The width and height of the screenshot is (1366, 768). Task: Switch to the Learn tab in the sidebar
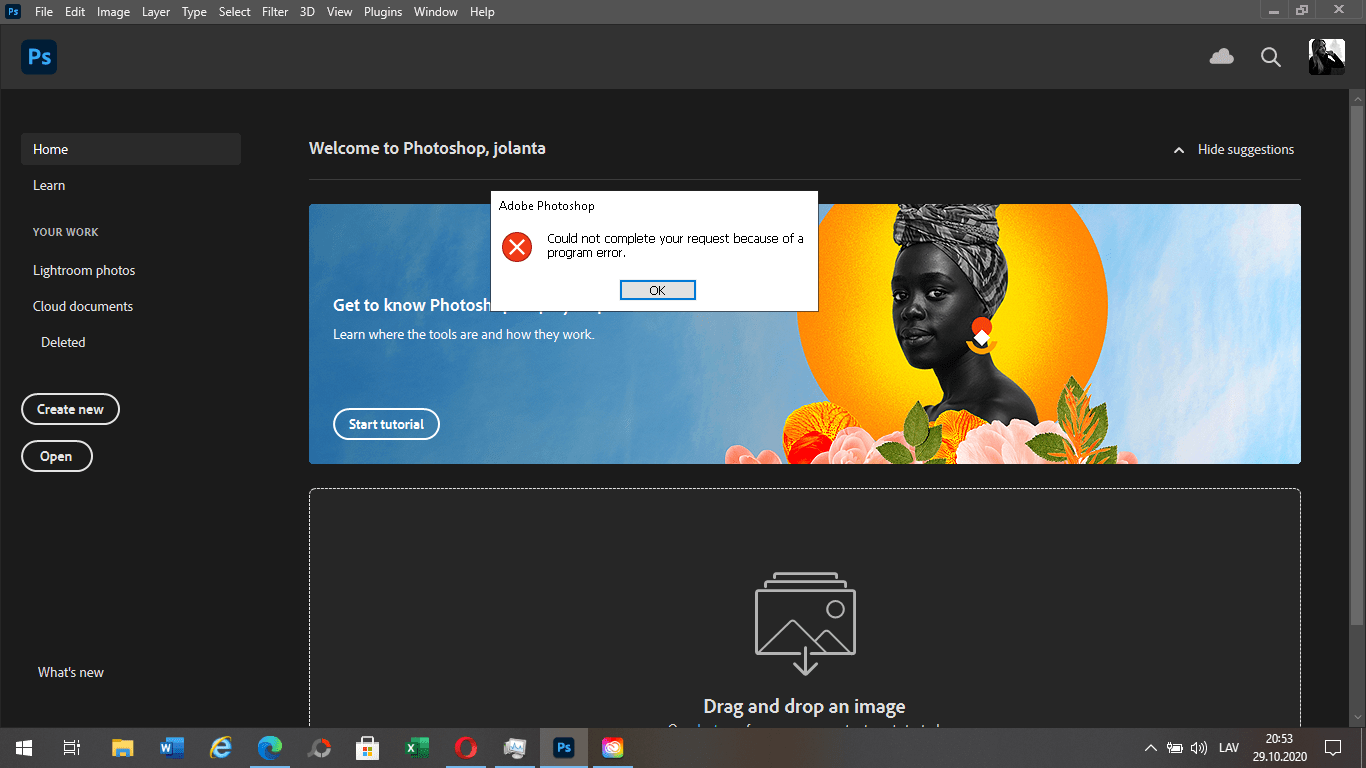click(49, 185)
